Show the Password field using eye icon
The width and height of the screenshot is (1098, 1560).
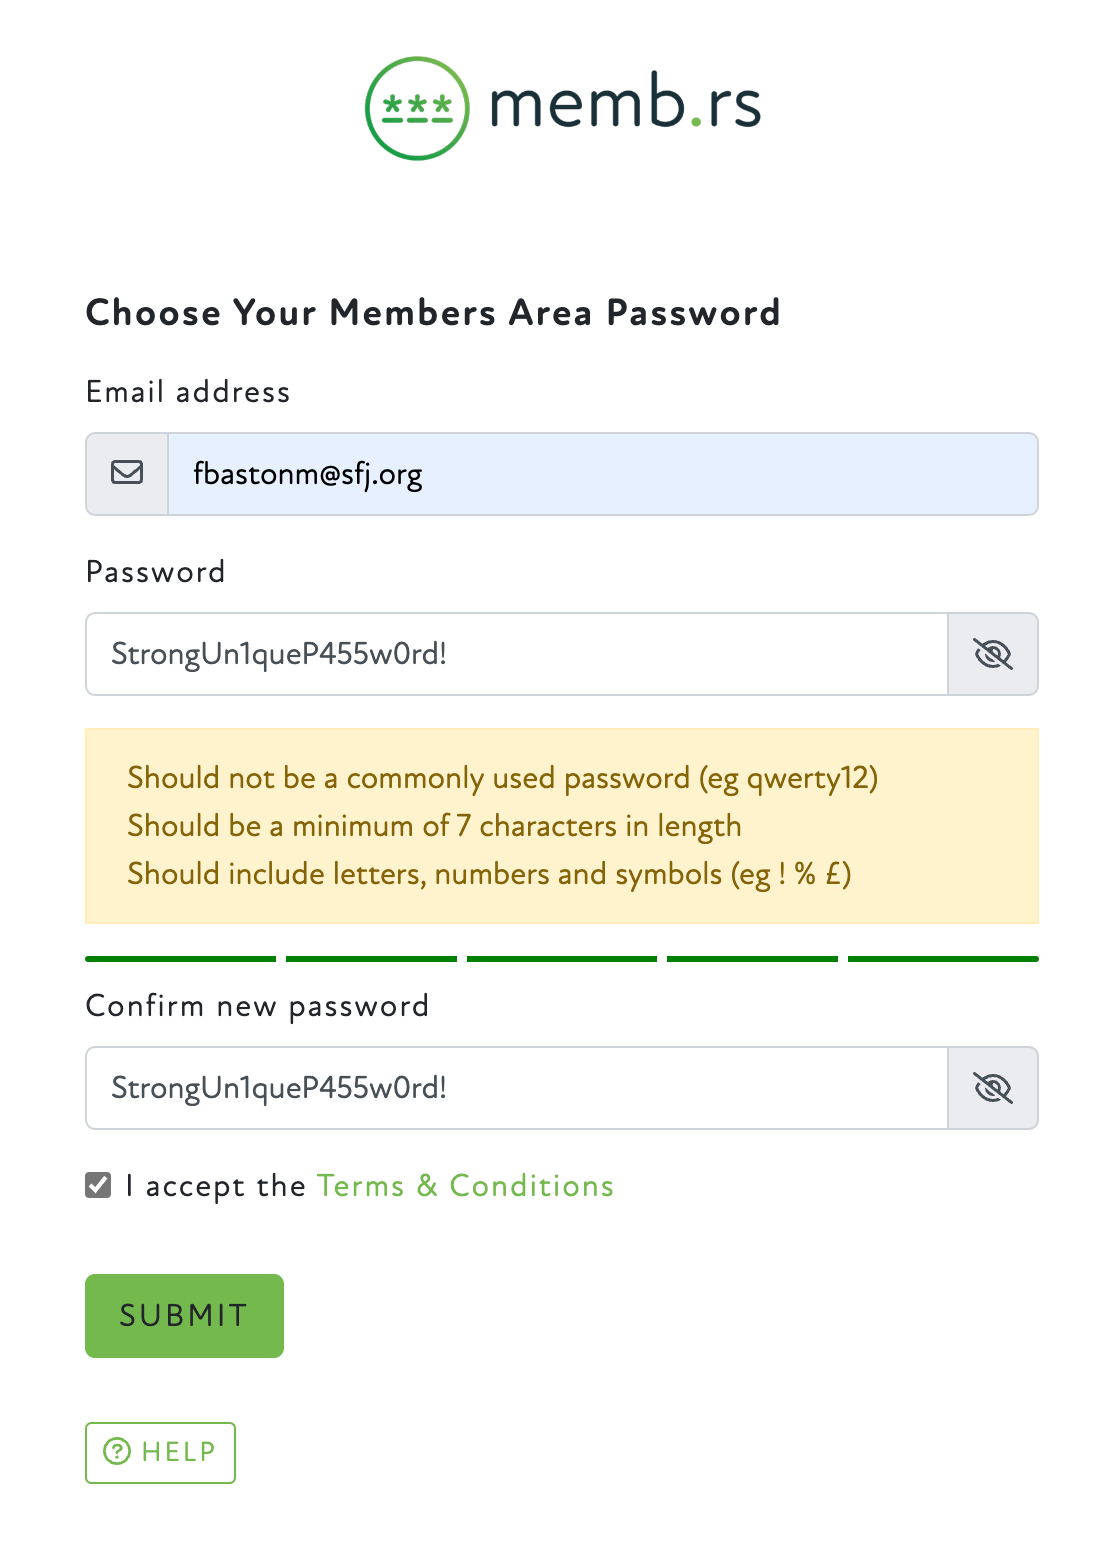[992, 654]
